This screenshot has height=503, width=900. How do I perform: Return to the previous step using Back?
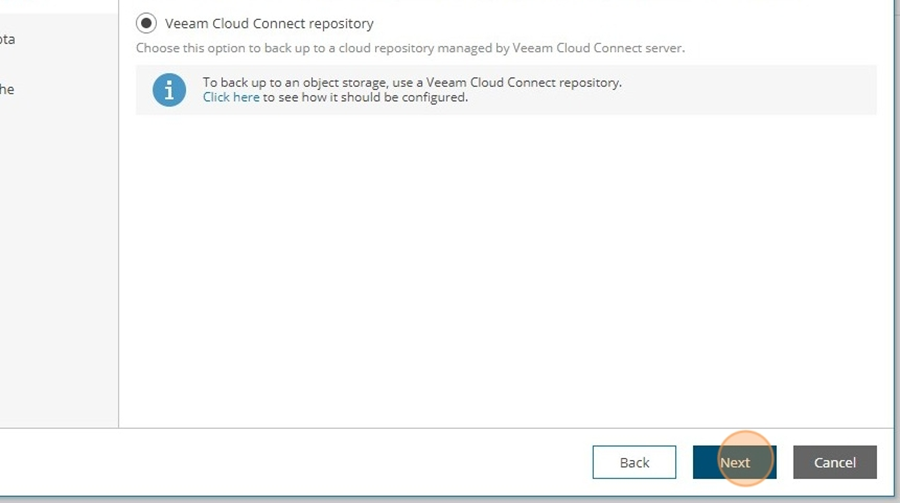click(x=634, y=462)
